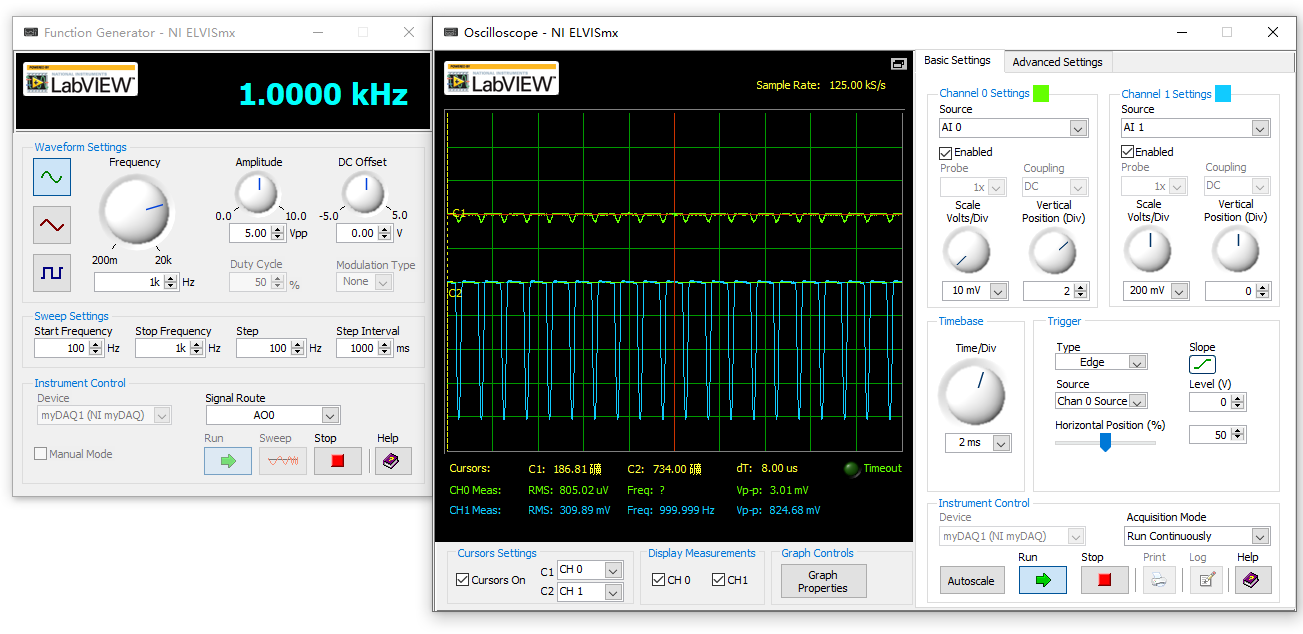This screenshot has width=1303, height=634.
Task: Open Channel 0 Source AI 0 dropdown
Action: click(1078, 128)
